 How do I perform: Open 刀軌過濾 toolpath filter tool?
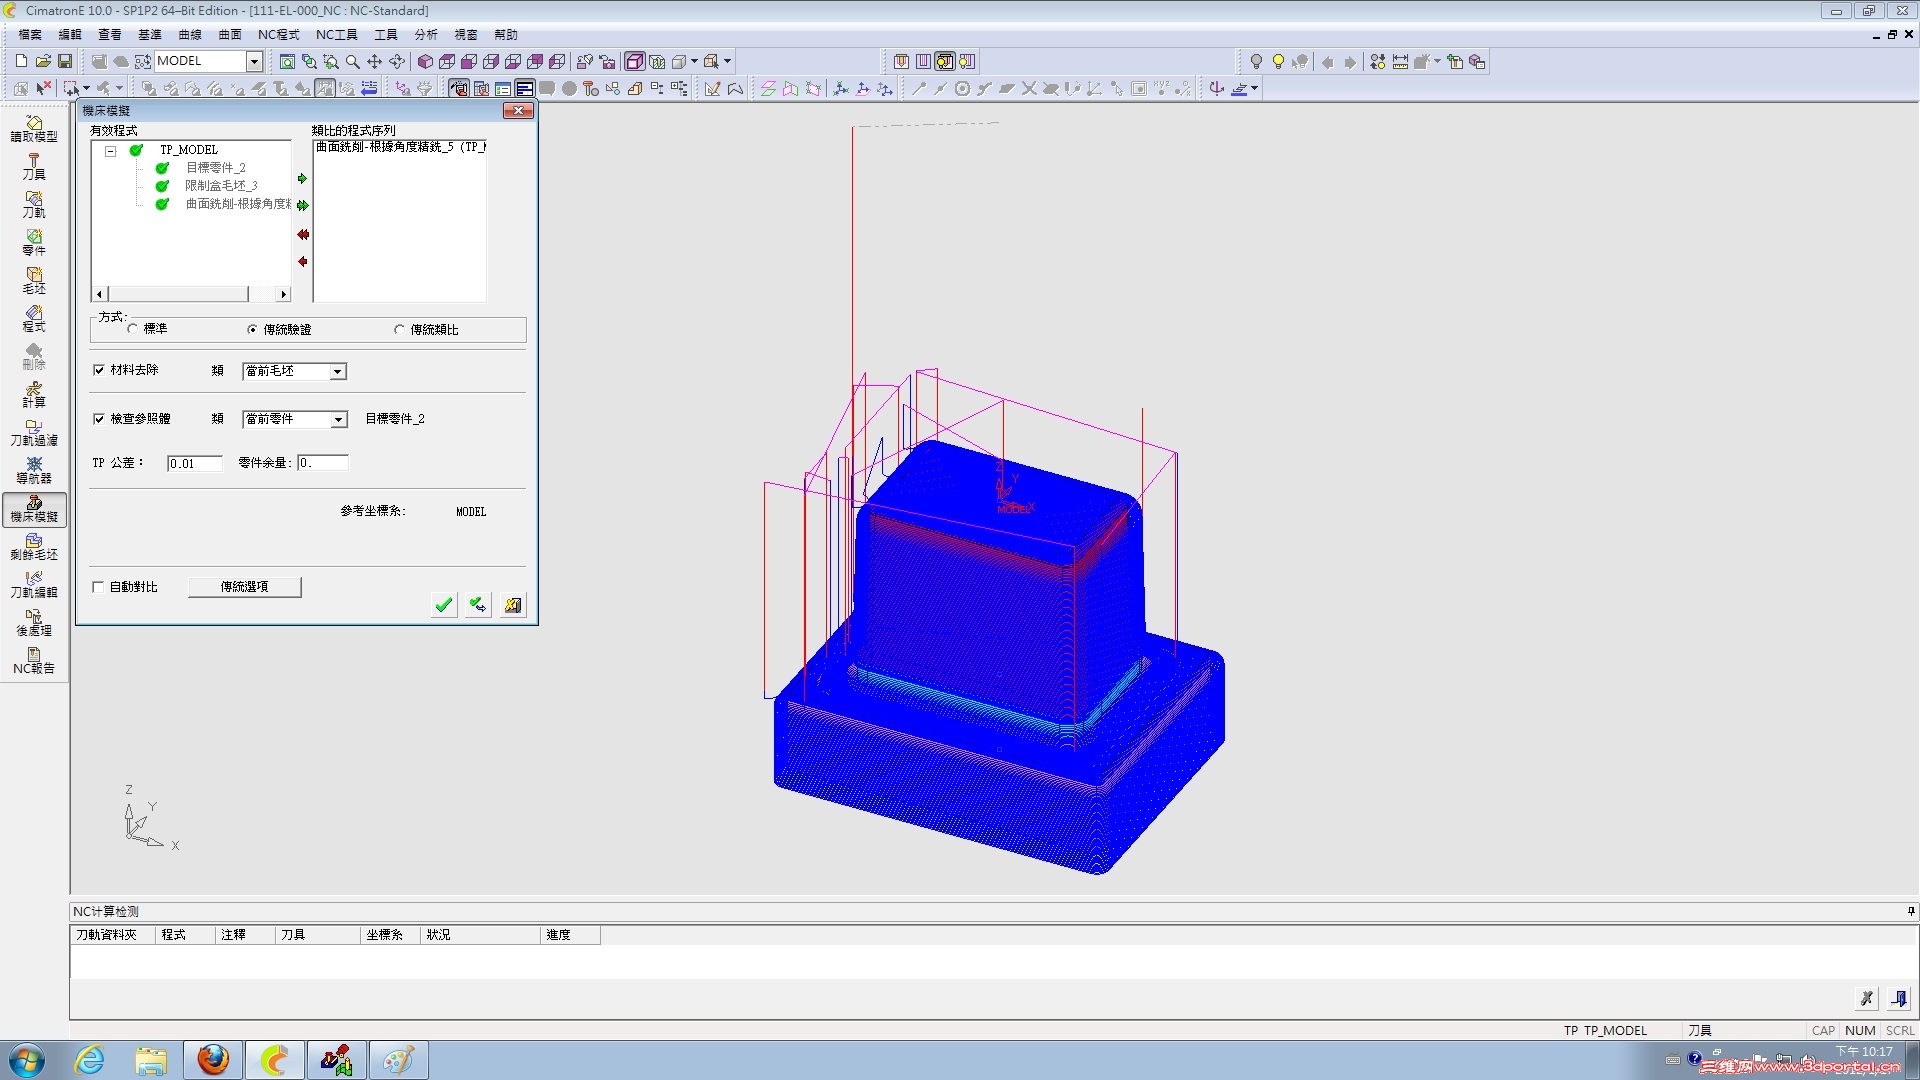(x=34, y=433)
